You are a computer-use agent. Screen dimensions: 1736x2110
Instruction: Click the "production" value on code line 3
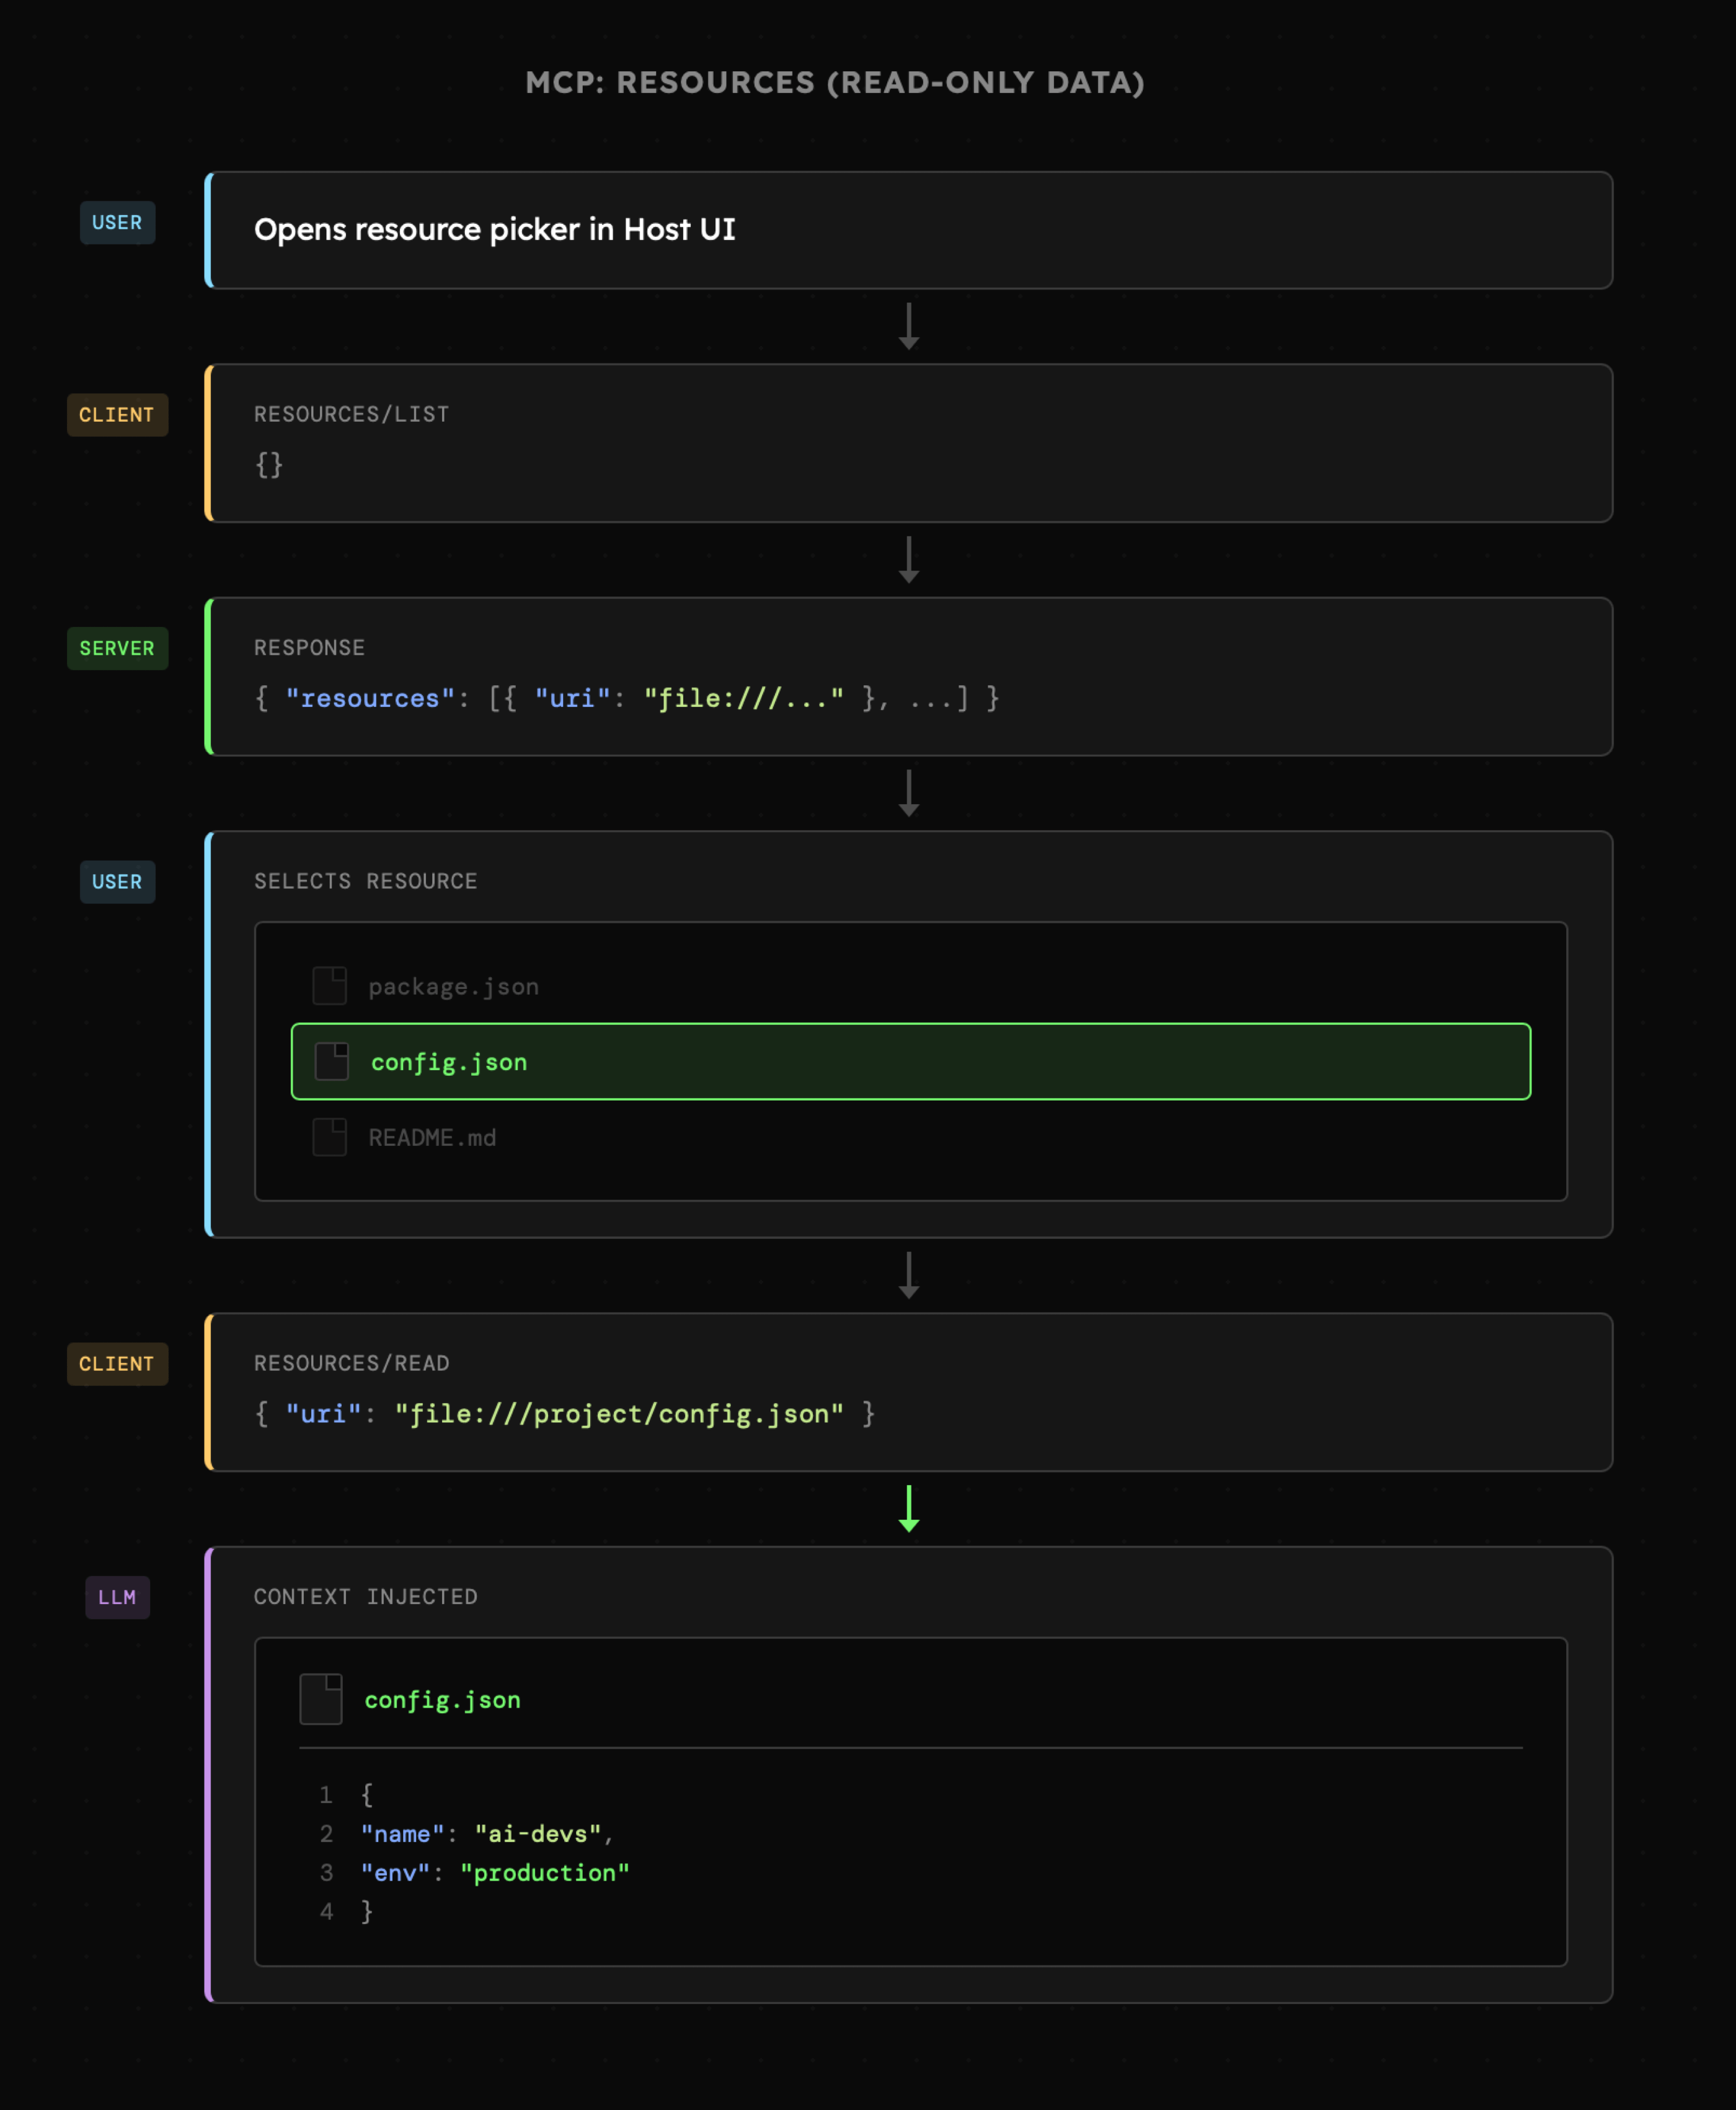(x=545, y=1873)
